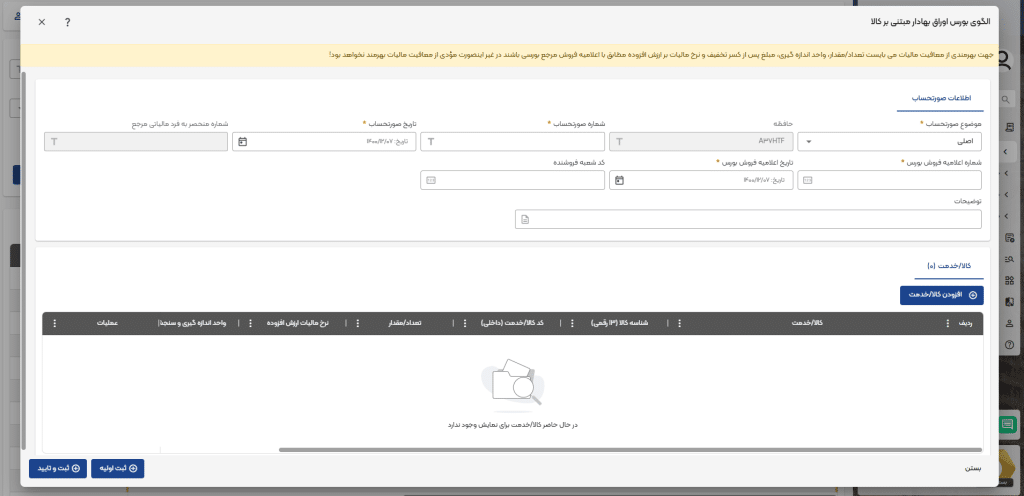Focus the شماره صورتحساب input field
The height and width of the screenshot is (496, 1024).
tap(510, 142)
